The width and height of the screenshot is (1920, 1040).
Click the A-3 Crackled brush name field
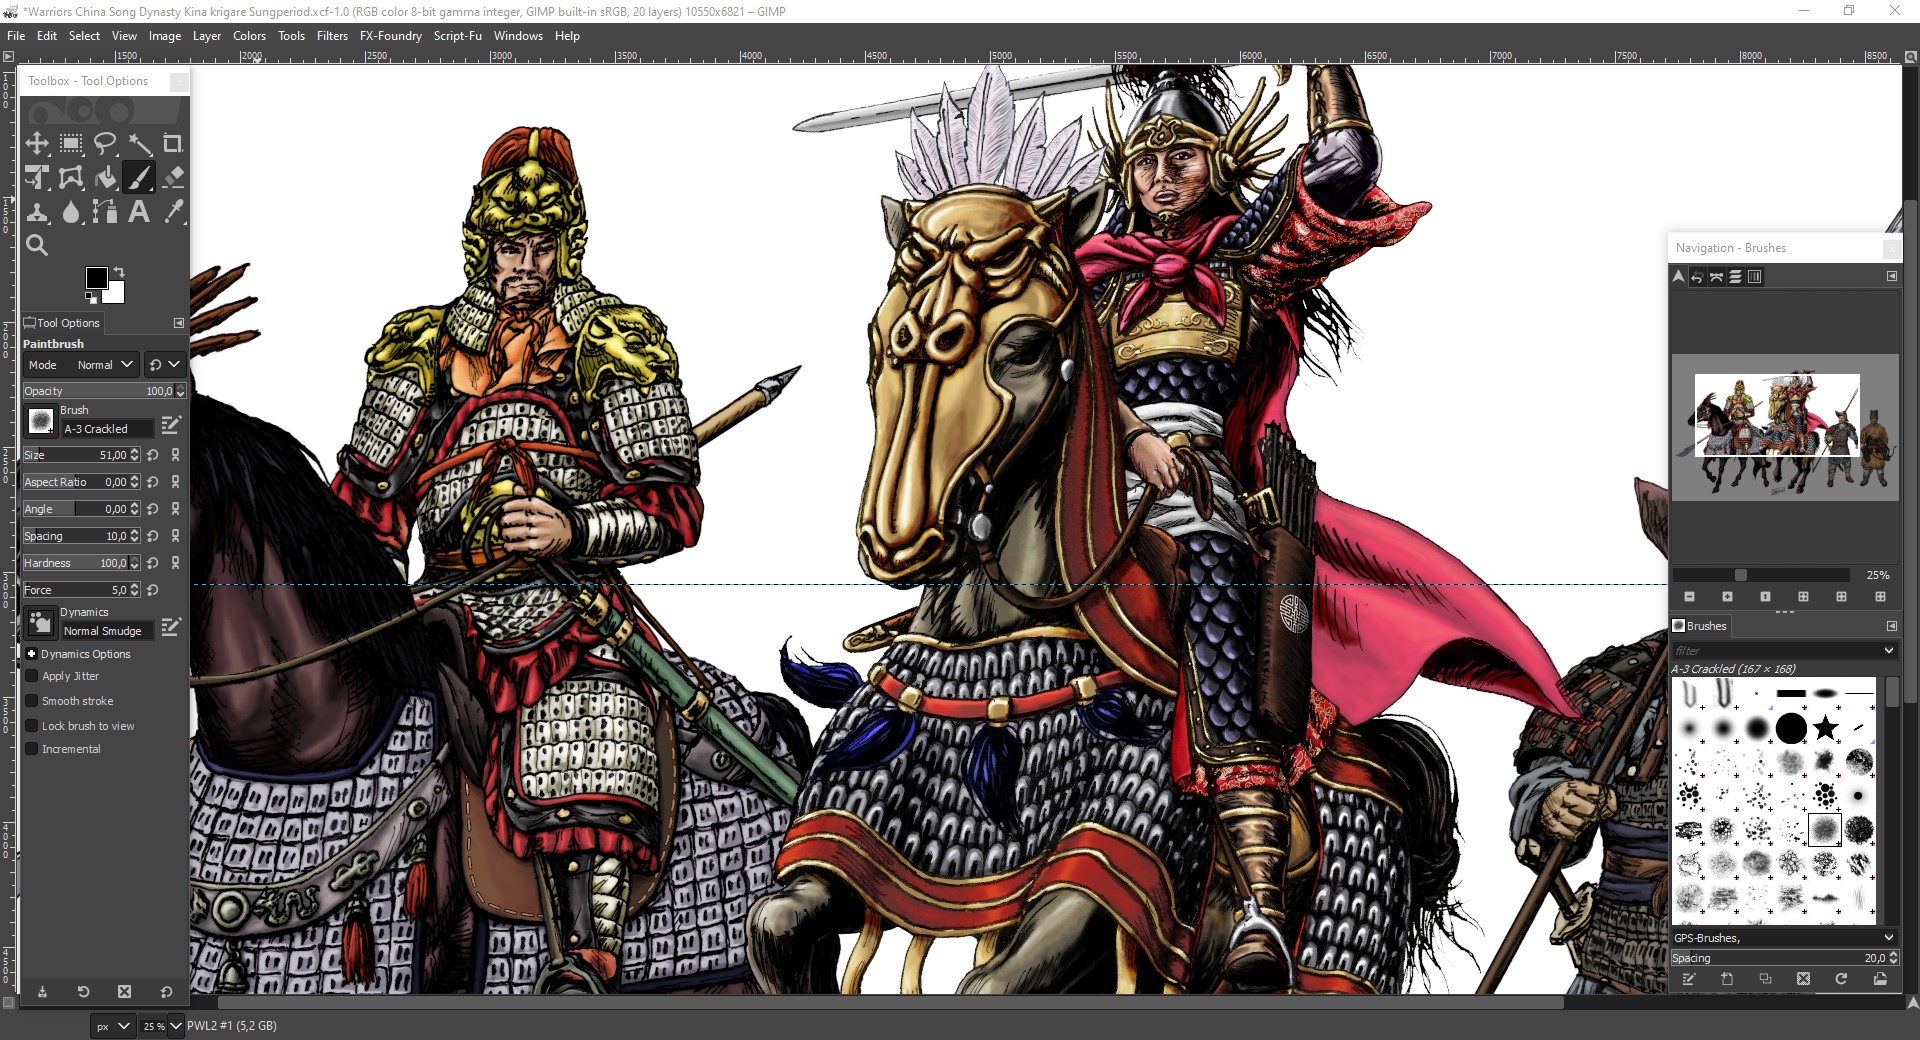[x=107, y=429]
